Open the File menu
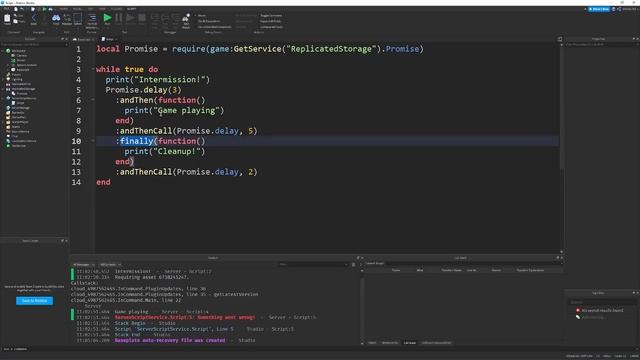640x360 pixels. (7, 9)
